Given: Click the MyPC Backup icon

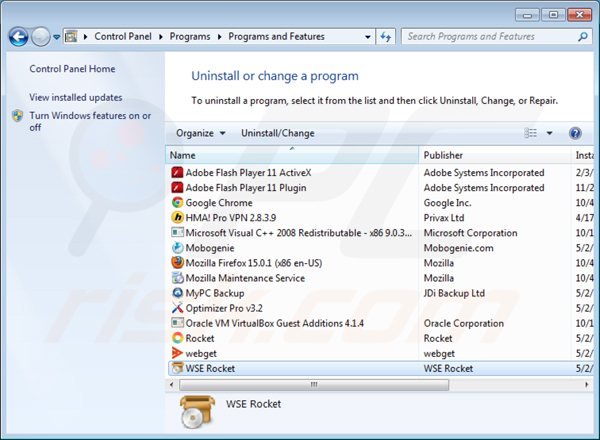Looking at the screenshot, I should point(177,293).
